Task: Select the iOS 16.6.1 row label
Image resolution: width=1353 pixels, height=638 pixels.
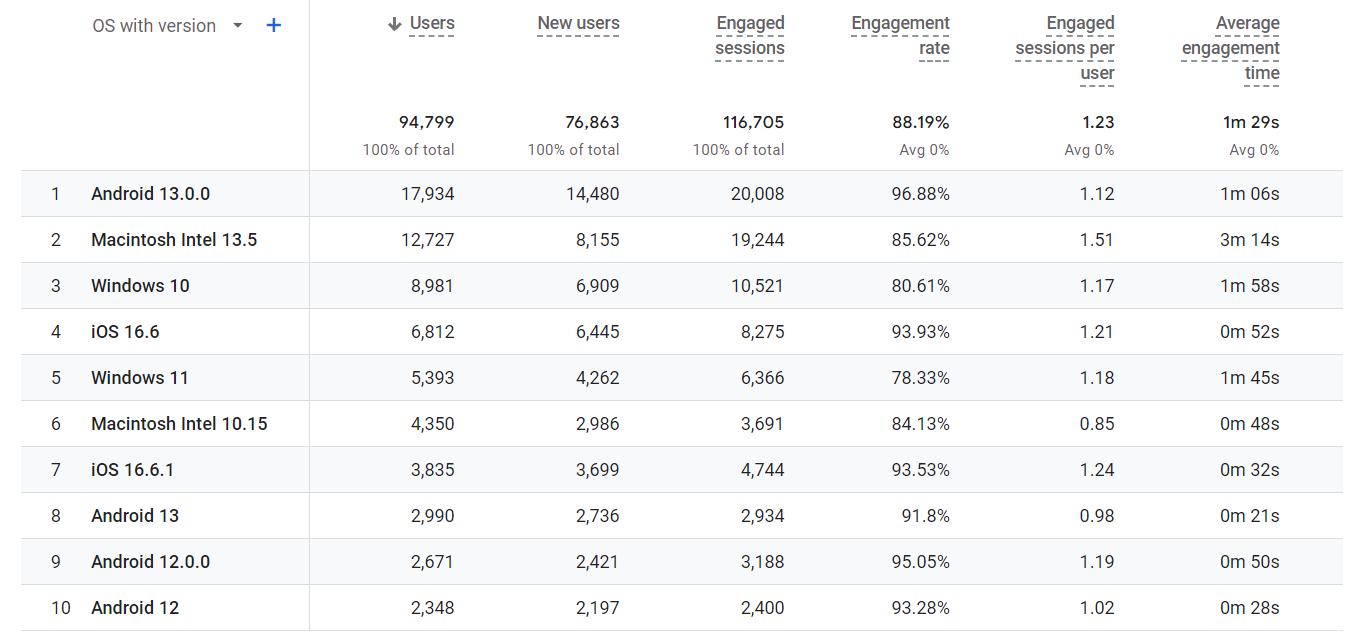Action: [133, 470]
